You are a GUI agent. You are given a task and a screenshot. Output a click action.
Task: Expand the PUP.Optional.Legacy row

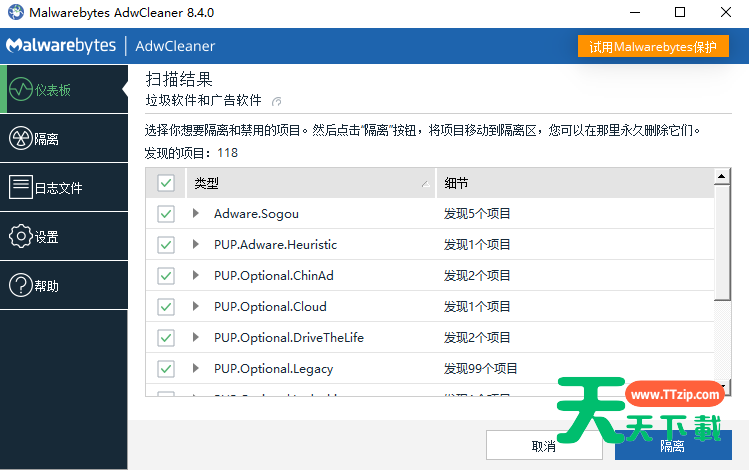195,368
